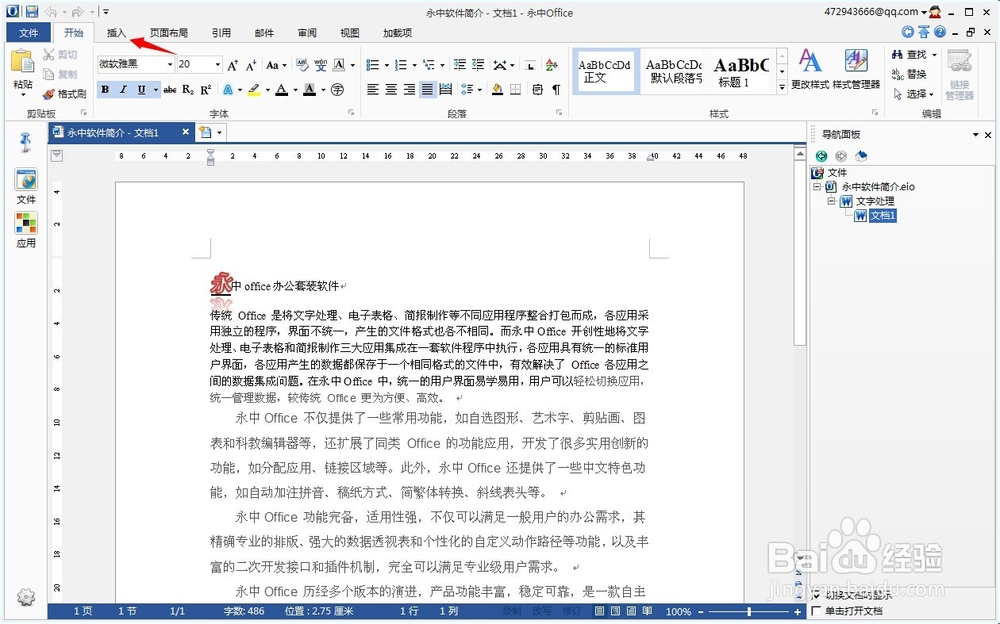Switch to the 页面布局 (Page Layout) tab
Image resolution: width=1000 pixels, height=624 pixels.
(168, 33)
